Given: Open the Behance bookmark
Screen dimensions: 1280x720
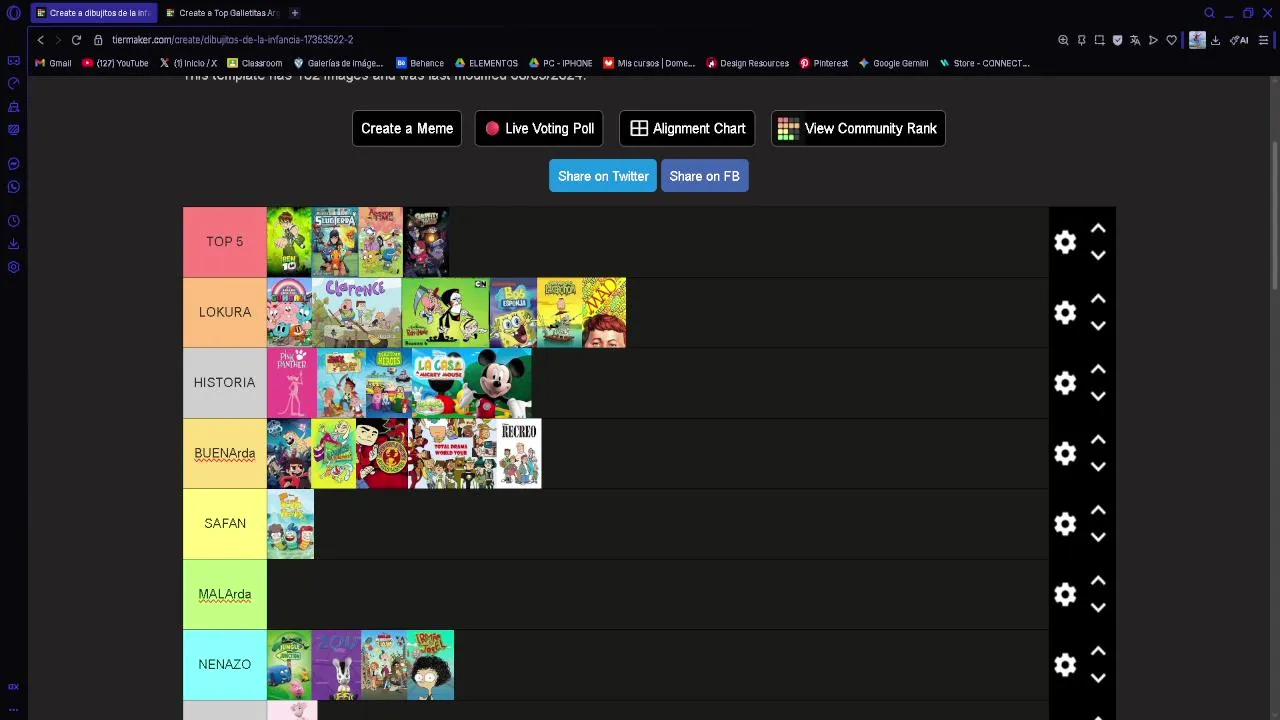Looking at the screenshot, I should click(x=420, y=63).
